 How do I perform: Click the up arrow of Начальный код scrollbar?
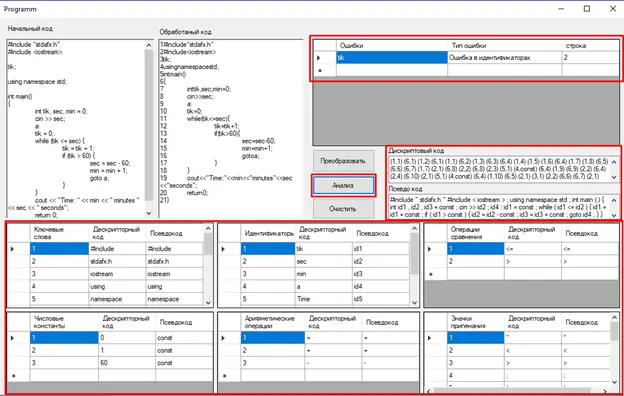(x=149, y=45)
